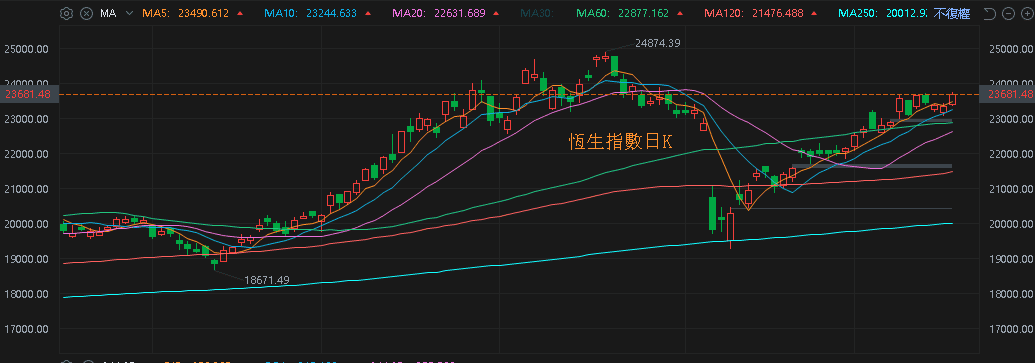Click the MA indicator name label
Screen dimensions: 1035x363
tap(109, 13)
